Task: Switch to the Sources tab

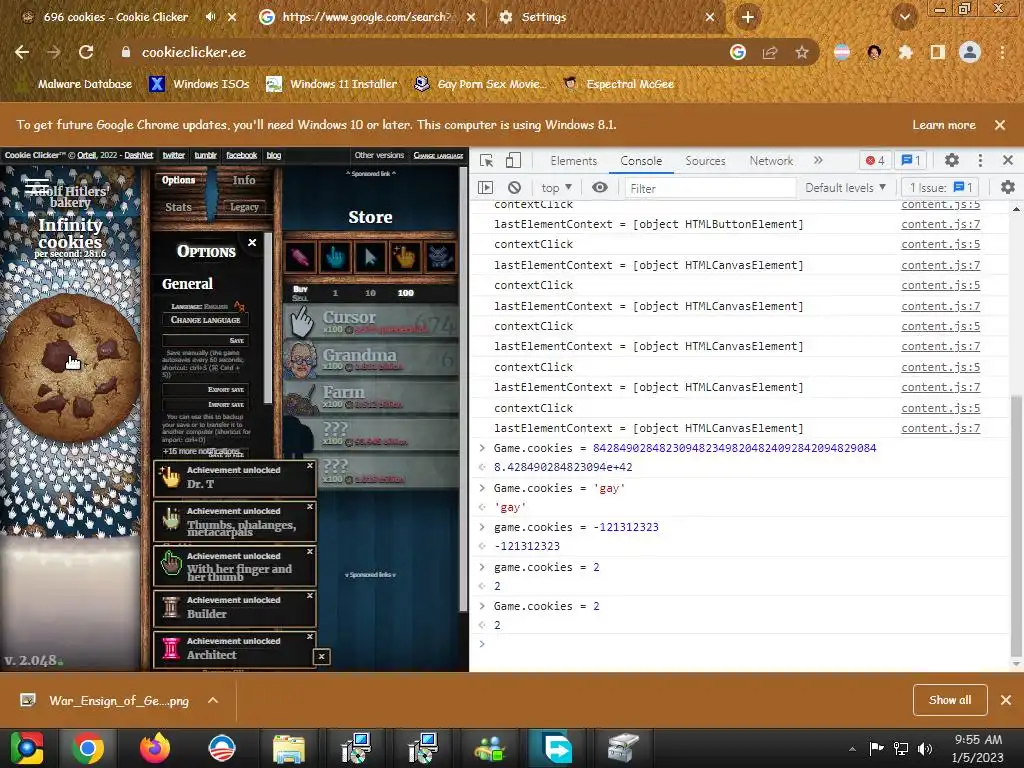Action: [705, 161]
